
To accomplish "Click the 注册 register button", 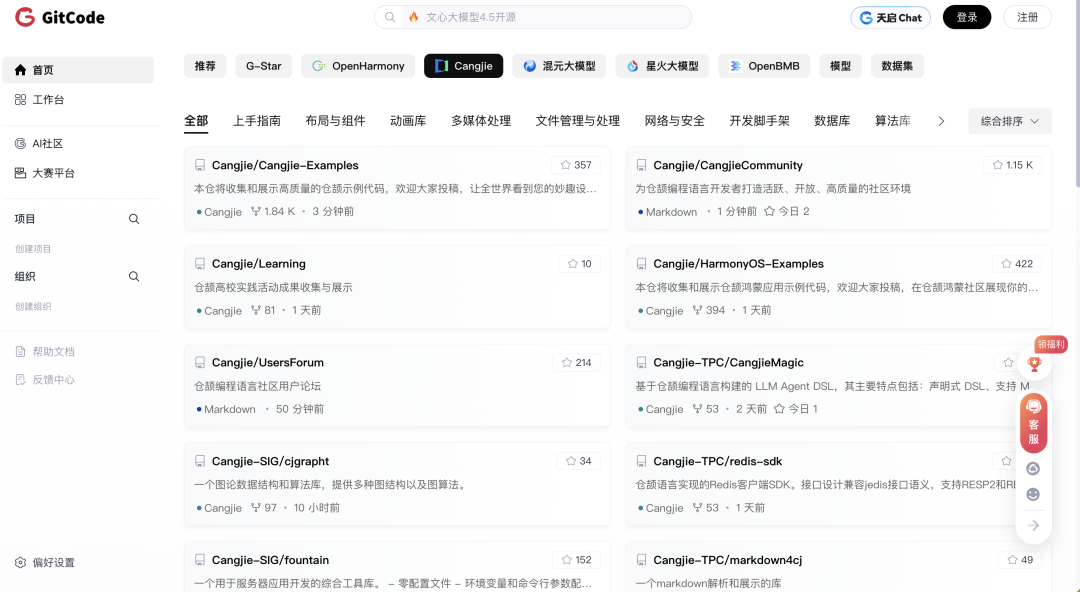I will [1028, 17].
